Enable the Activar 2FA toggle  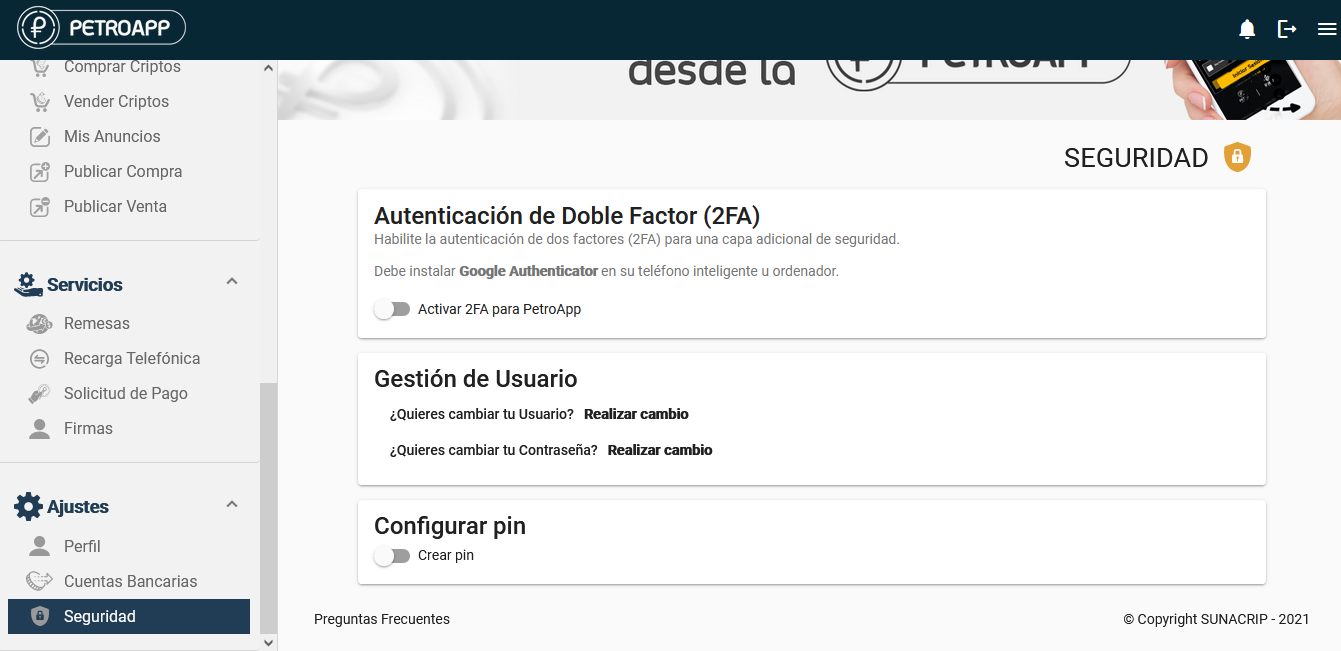coord(392,309)
